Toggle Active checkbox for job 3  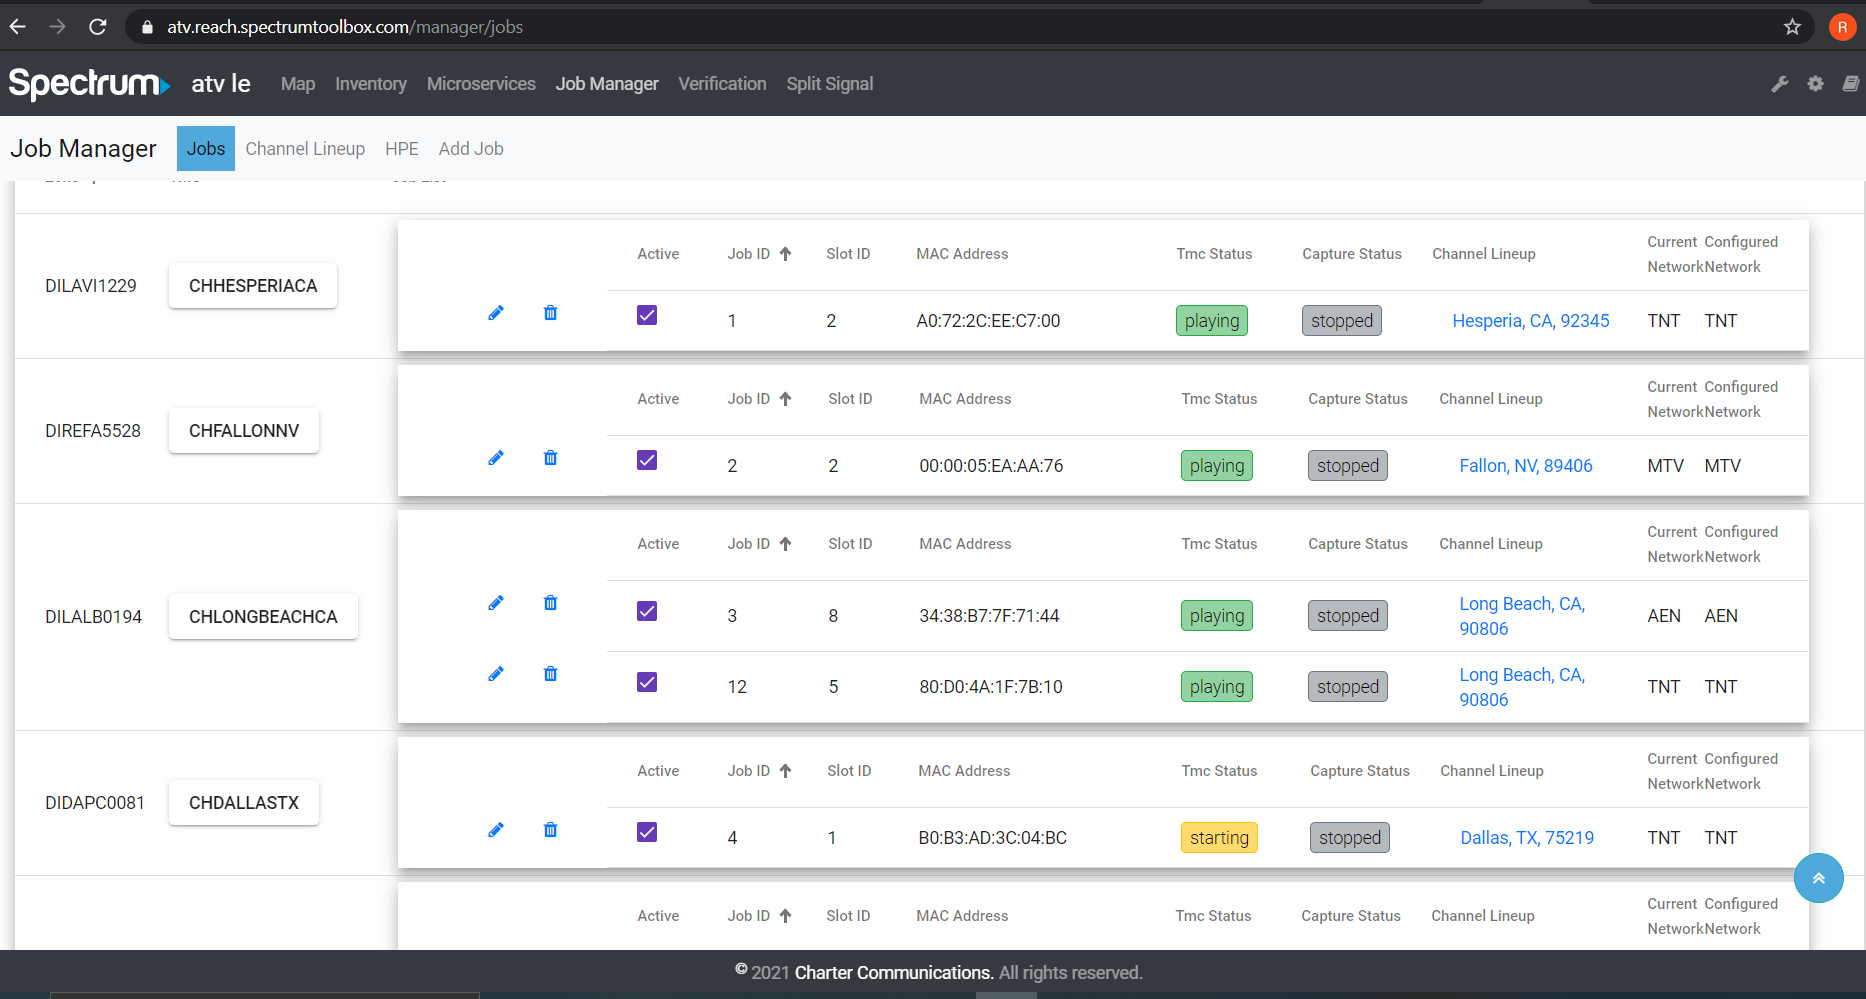pyautogui.click(x=647, y=611)
